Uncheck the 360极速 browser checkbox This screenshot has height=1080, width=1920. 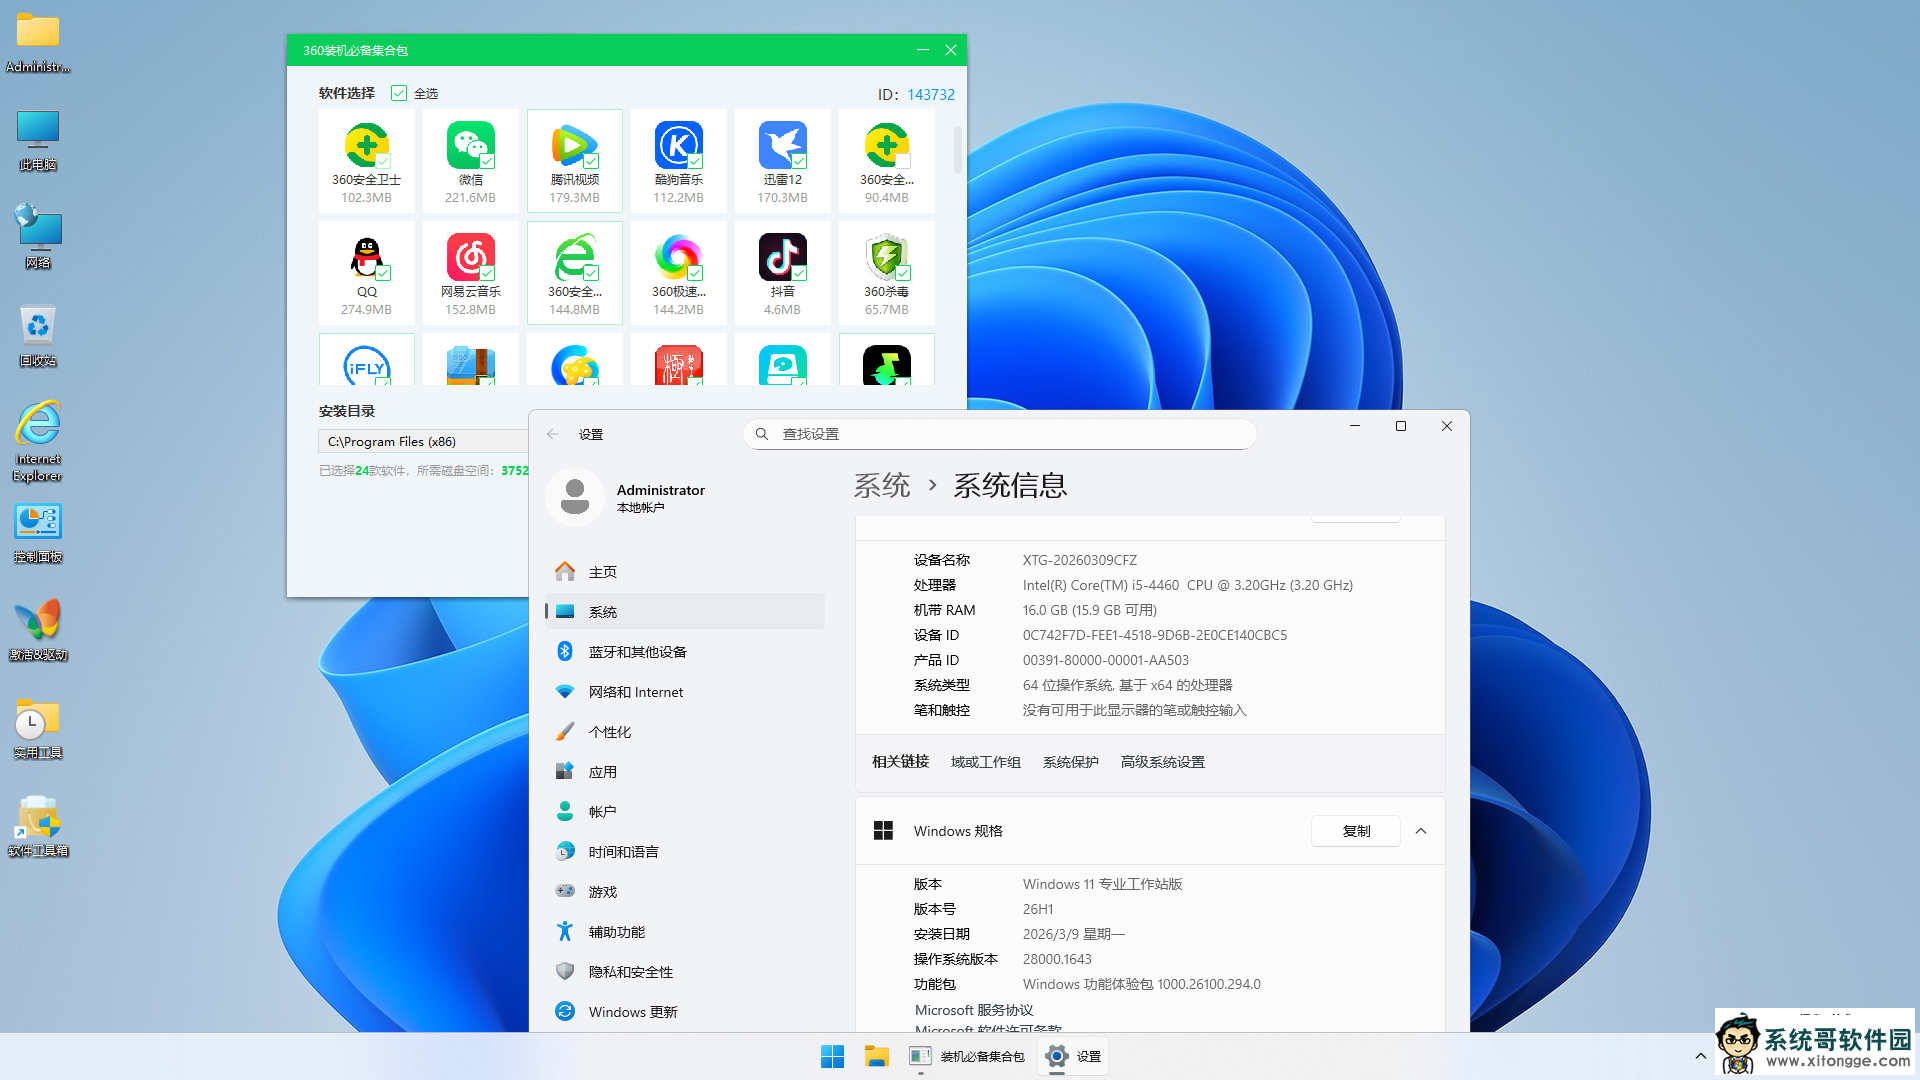tap(696, 273)
